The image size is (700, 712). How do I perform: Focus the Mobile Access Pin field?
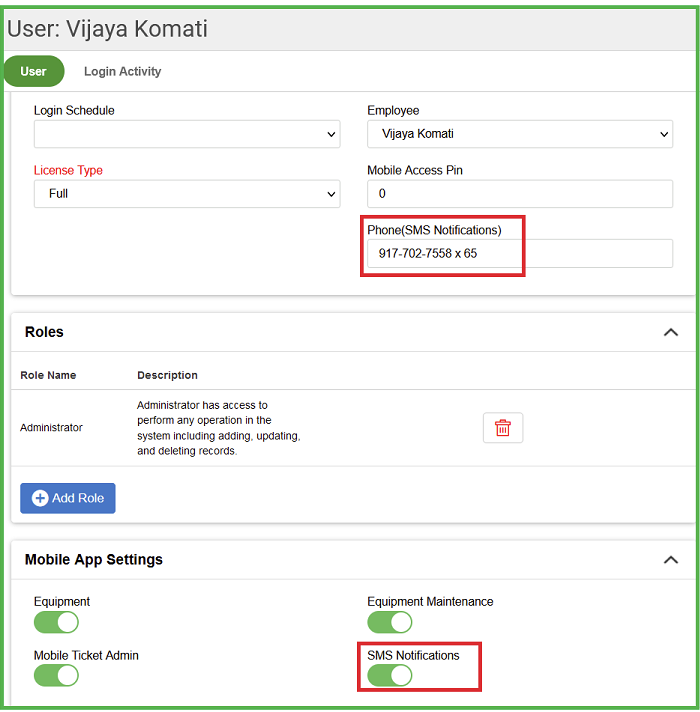pos(520,194)
